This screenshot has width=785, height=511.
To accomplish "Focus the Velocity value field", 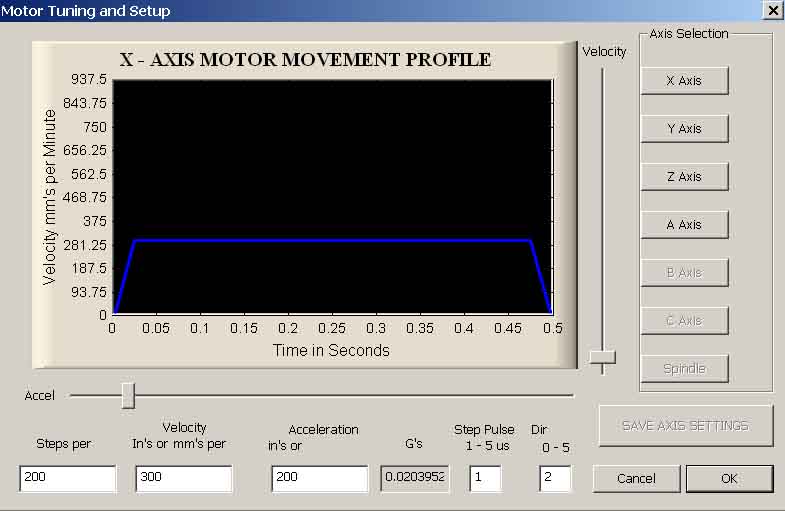I will pyautogui.click(x=184, y=479).
